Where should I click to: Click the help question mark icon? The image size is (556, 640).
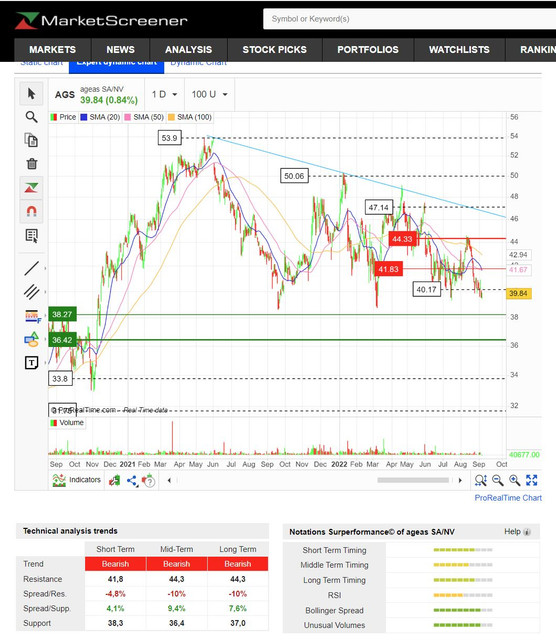point(149,480)
